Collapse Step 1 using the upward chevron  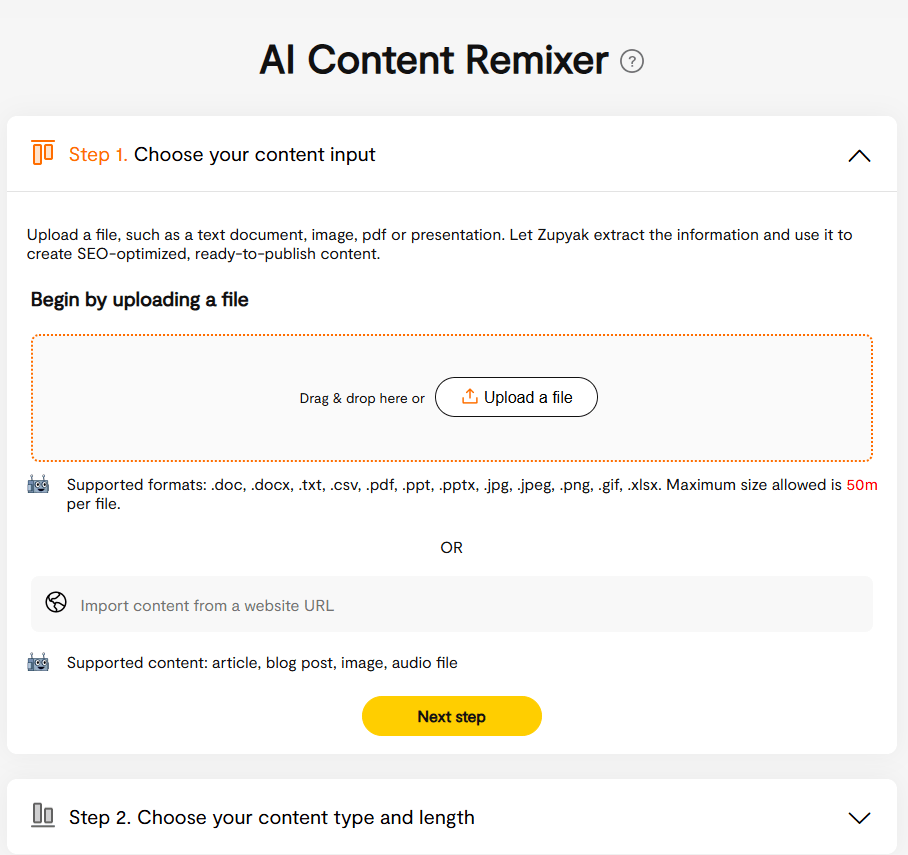[x=859, y=155]
